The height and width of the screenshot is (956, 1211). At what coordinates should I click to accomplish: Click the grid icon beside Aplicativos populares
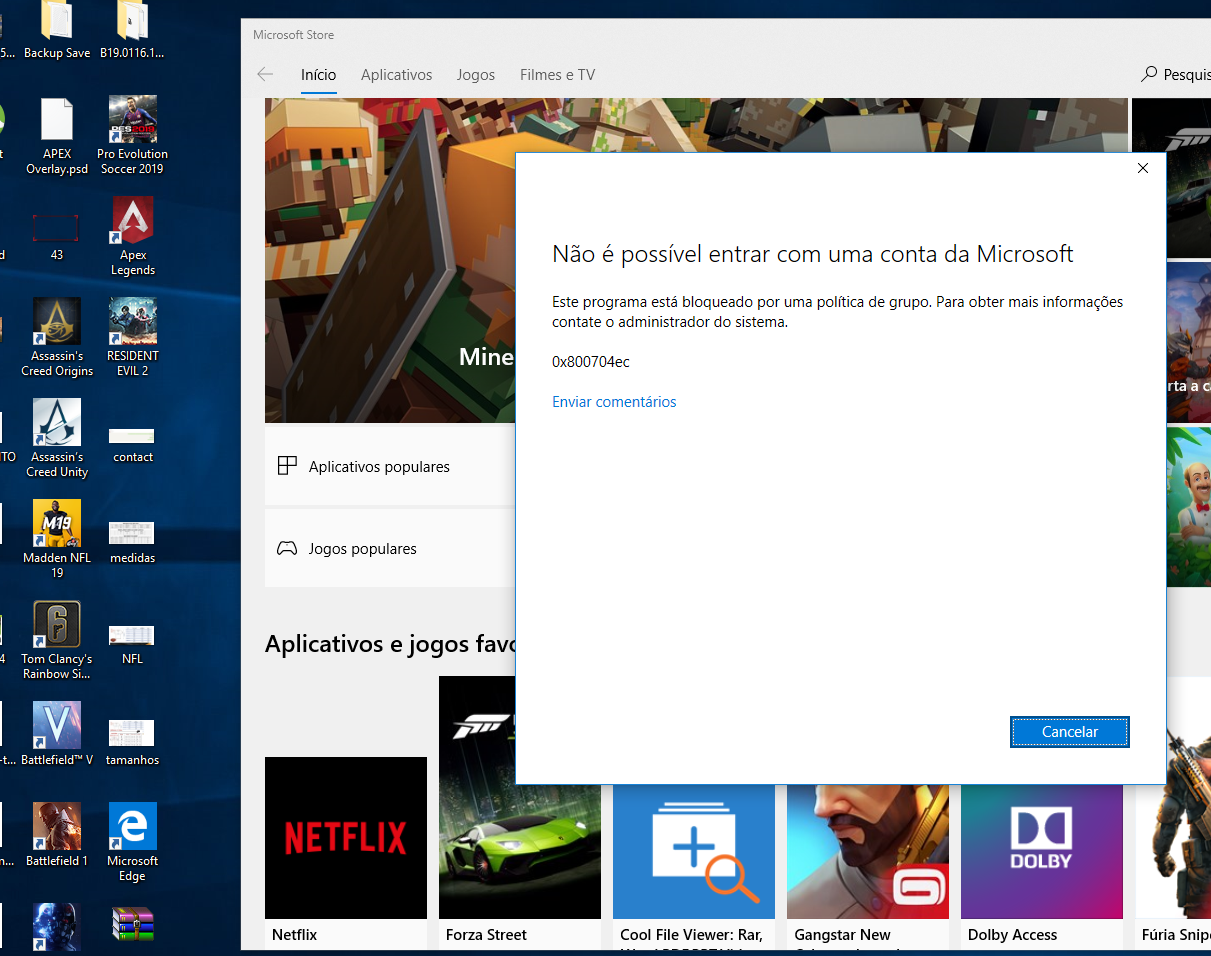tap(287, 465)
